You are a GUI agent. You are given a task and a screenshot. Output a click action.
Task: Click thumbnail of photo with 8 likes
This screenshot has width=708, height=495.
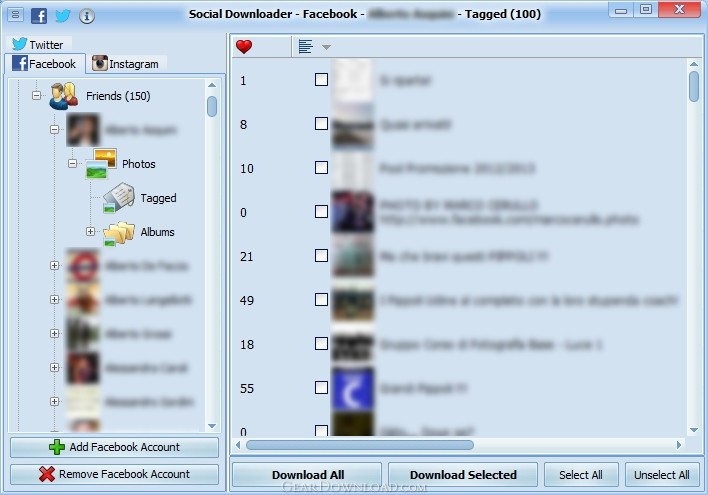[353, 126]
